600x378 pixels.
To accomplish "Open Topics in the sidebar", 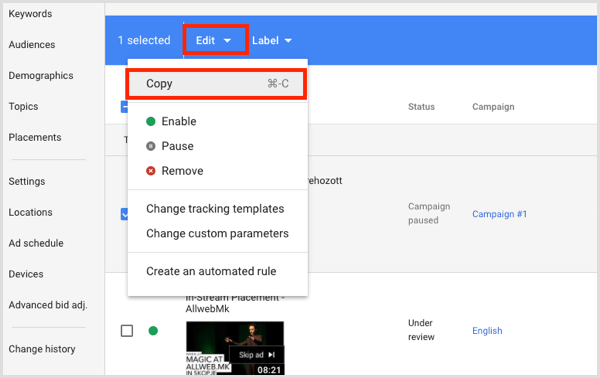I will click(23, 106).
